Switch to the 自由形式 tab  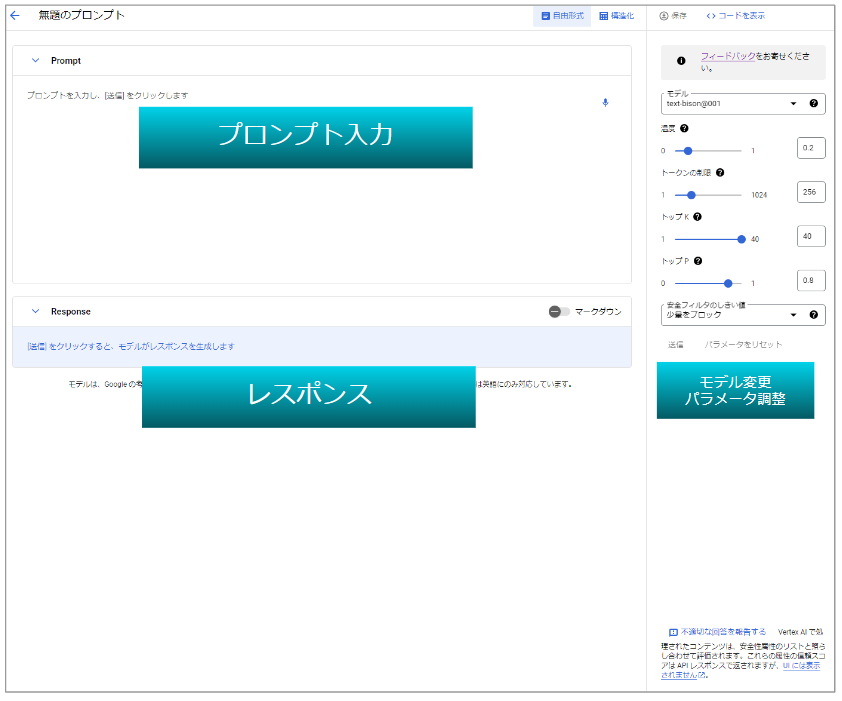[x=562, y=16]
